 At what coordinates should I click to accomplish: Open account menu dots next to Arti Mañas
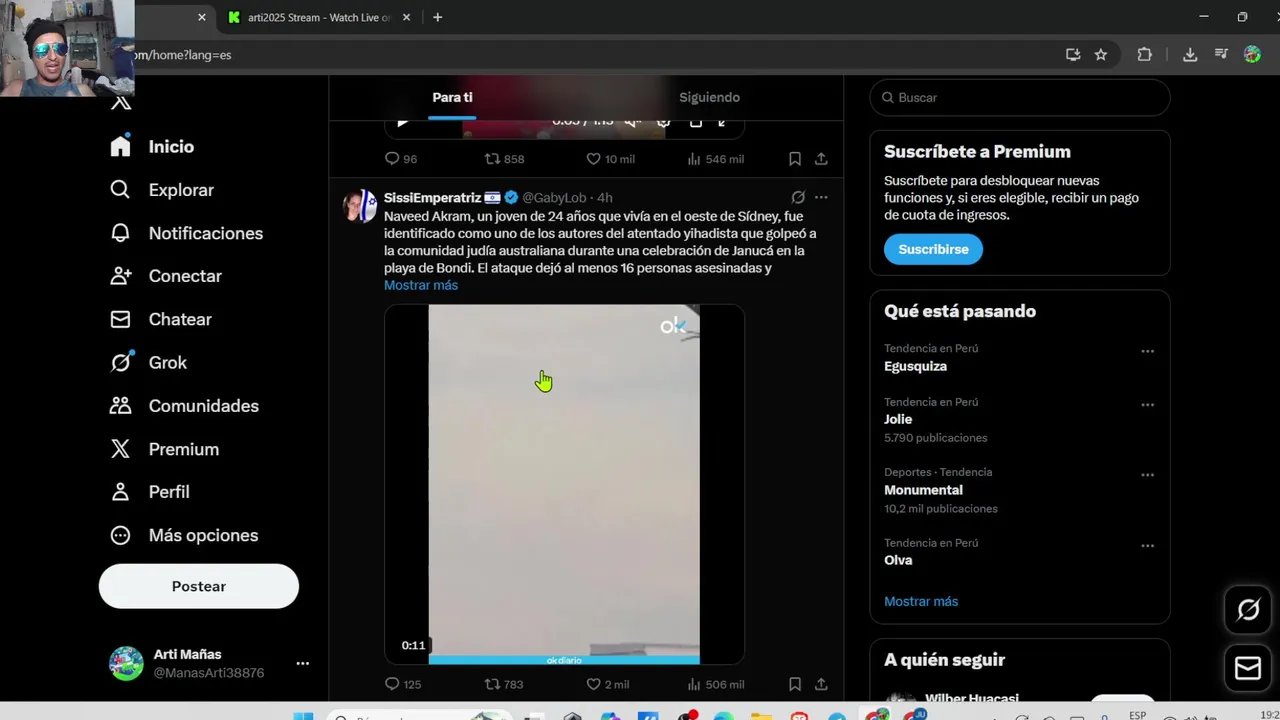[303, 663]
